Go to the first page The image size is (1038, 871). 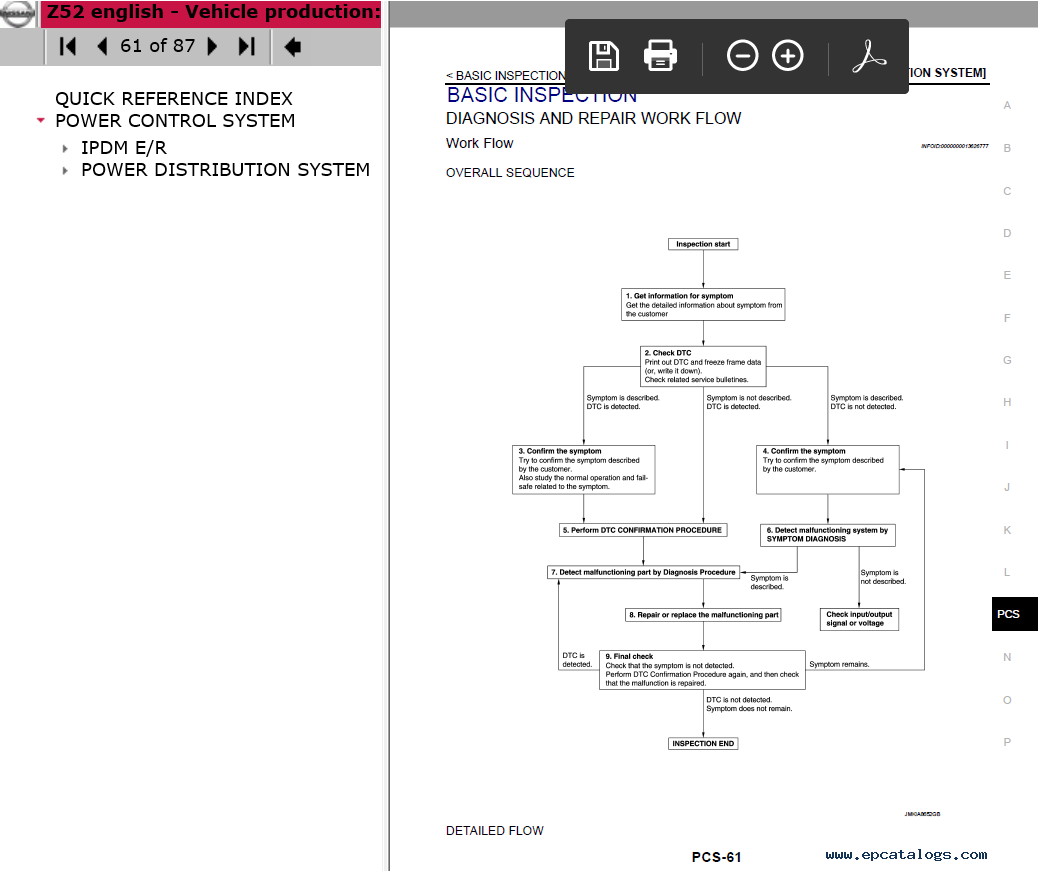coord(68,46)
